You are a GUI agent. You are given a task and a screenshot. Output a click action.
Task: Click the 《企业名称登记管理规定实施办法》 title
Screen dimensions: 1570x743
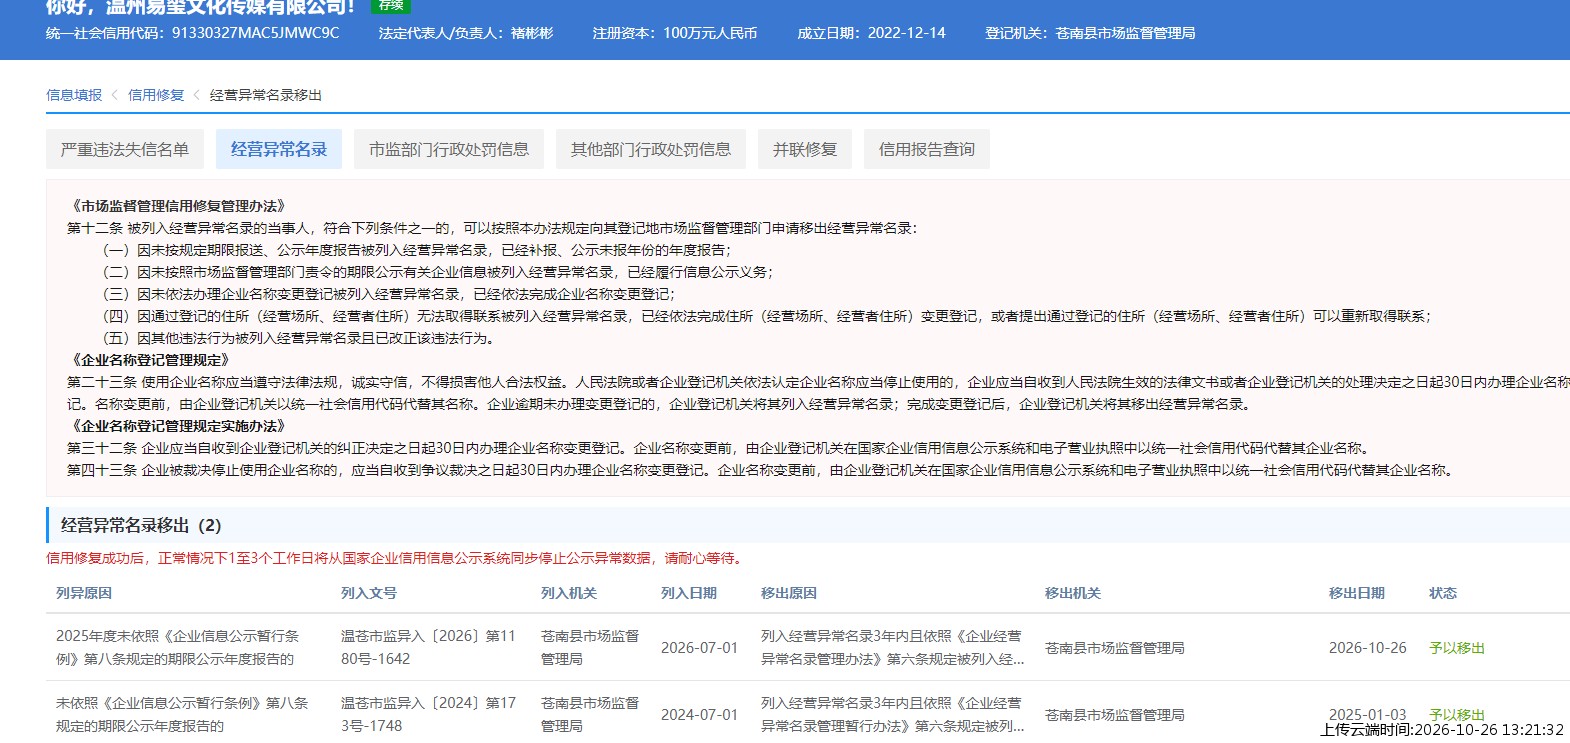tap(178, 426)
